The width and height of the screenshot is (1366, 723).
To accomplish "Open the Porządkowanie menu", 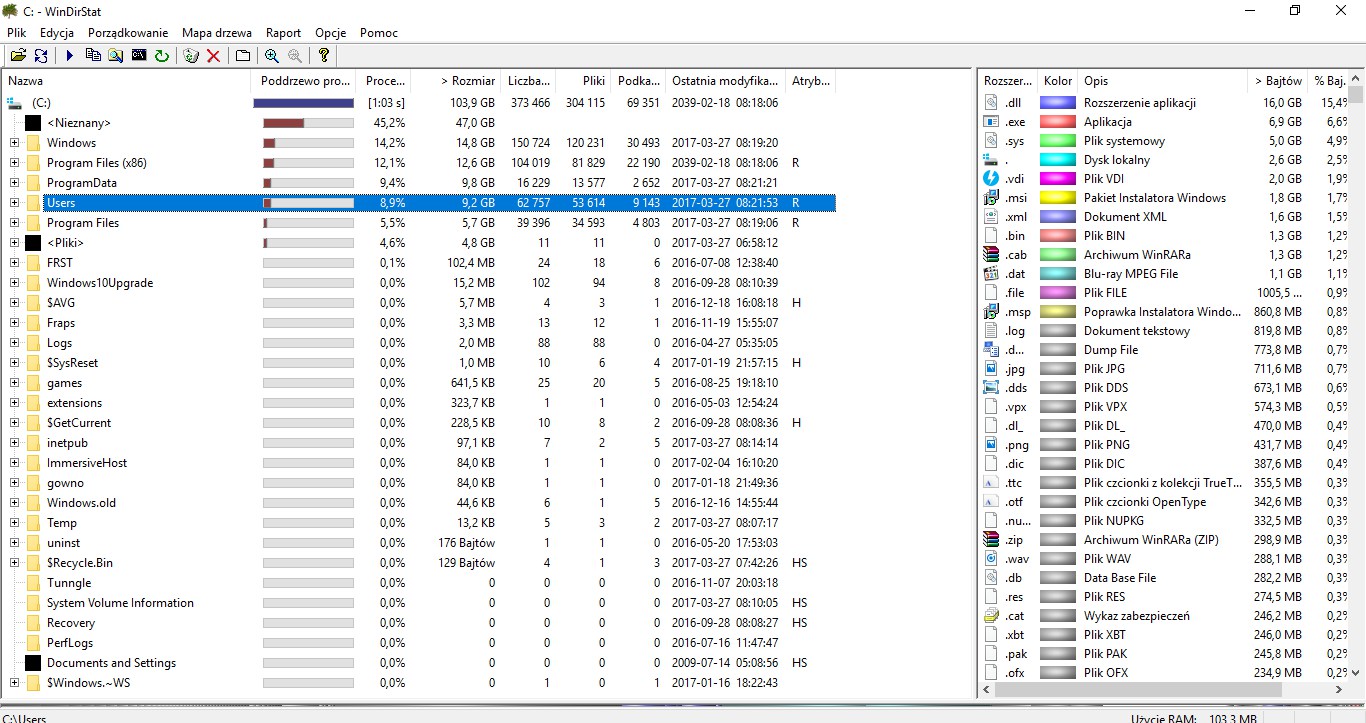I will pos(128,33).
